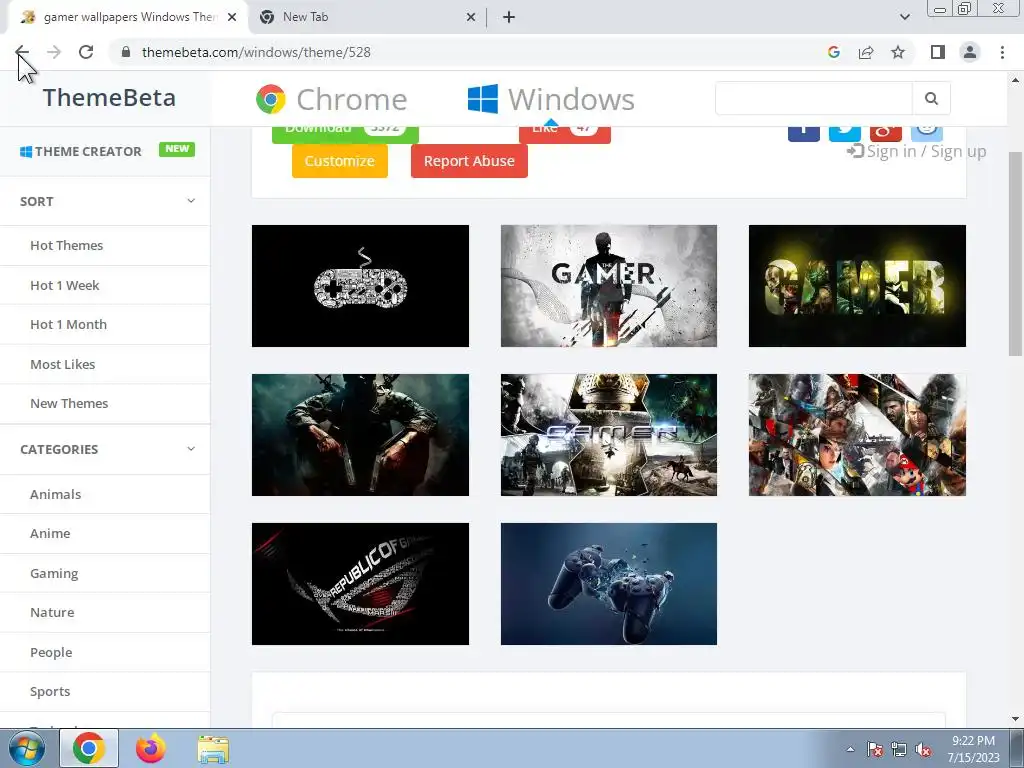Open the Republic of Gamers wallpaper
Viewport: 1024px width, 768px height.
pos(360,584)
